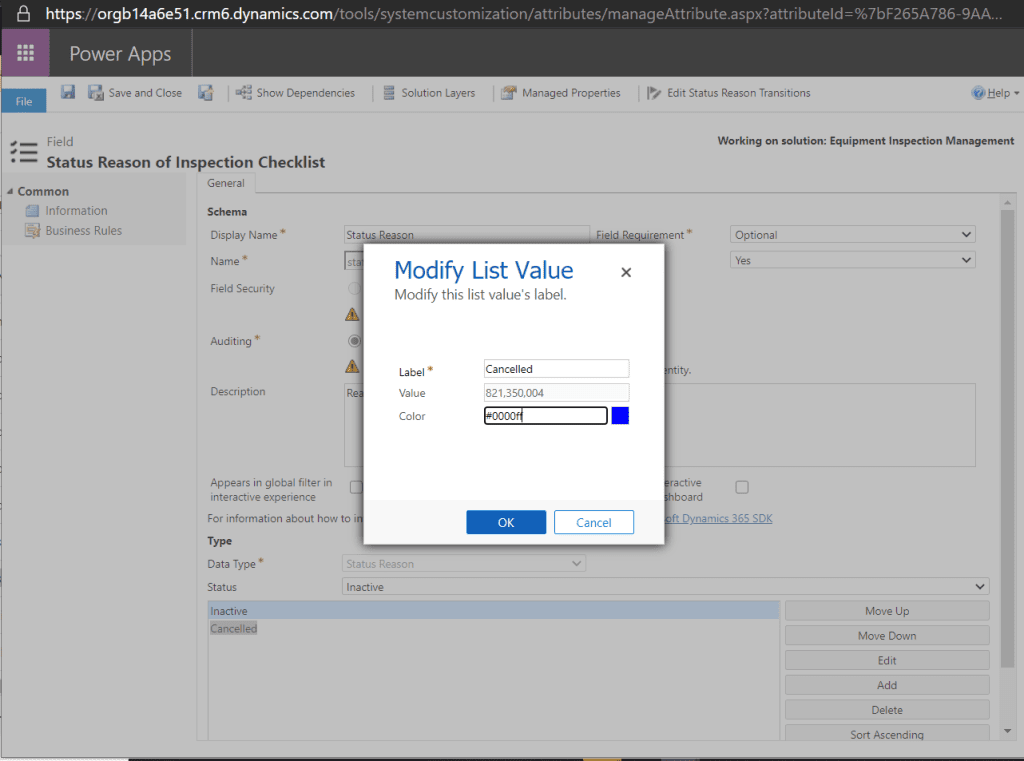Screen dimensions: 1024x761
Task: Expand the dropdown showing Yes
Action: 851,260
